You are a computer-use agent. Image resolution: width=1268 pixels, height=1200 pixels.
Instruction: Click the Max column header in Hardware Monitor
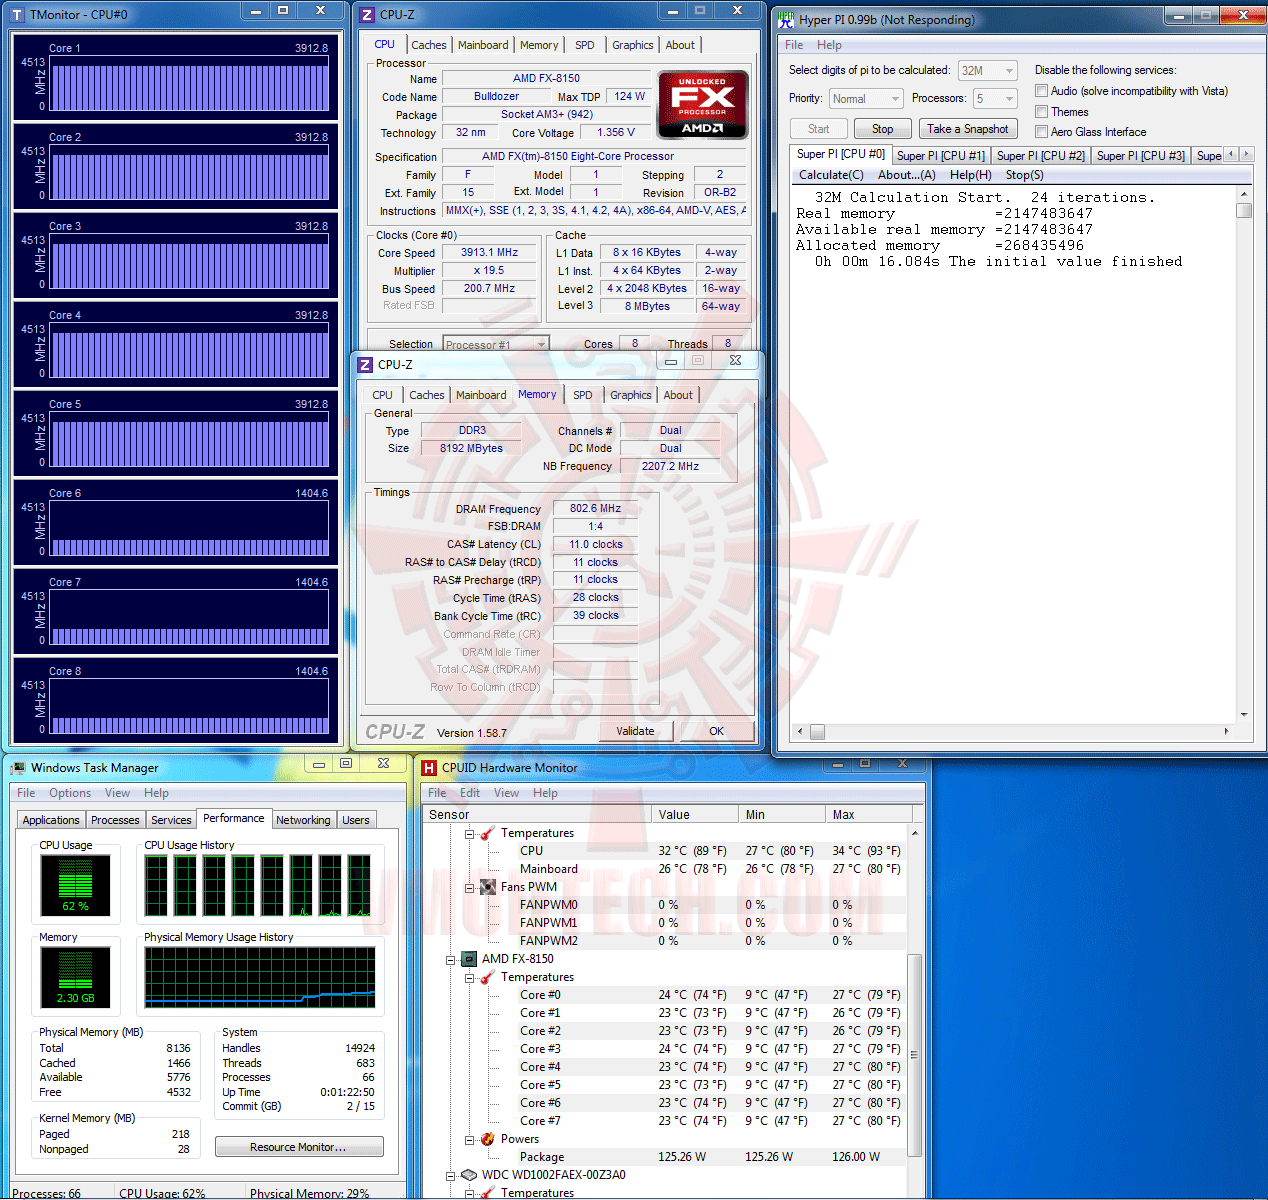point(869,814)
